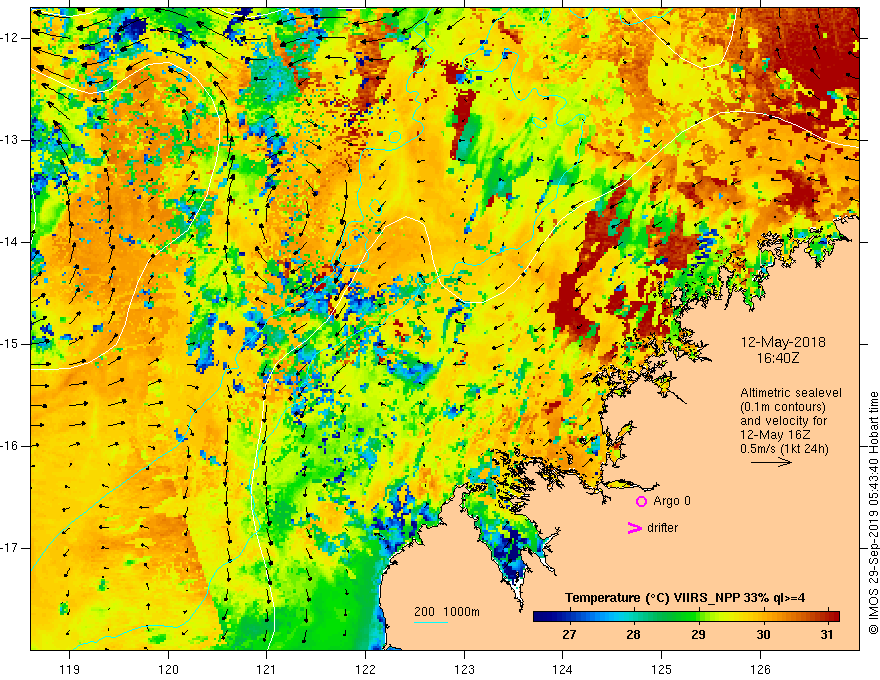
Task: Click the 200 1000m depth label
Action: 447,612
